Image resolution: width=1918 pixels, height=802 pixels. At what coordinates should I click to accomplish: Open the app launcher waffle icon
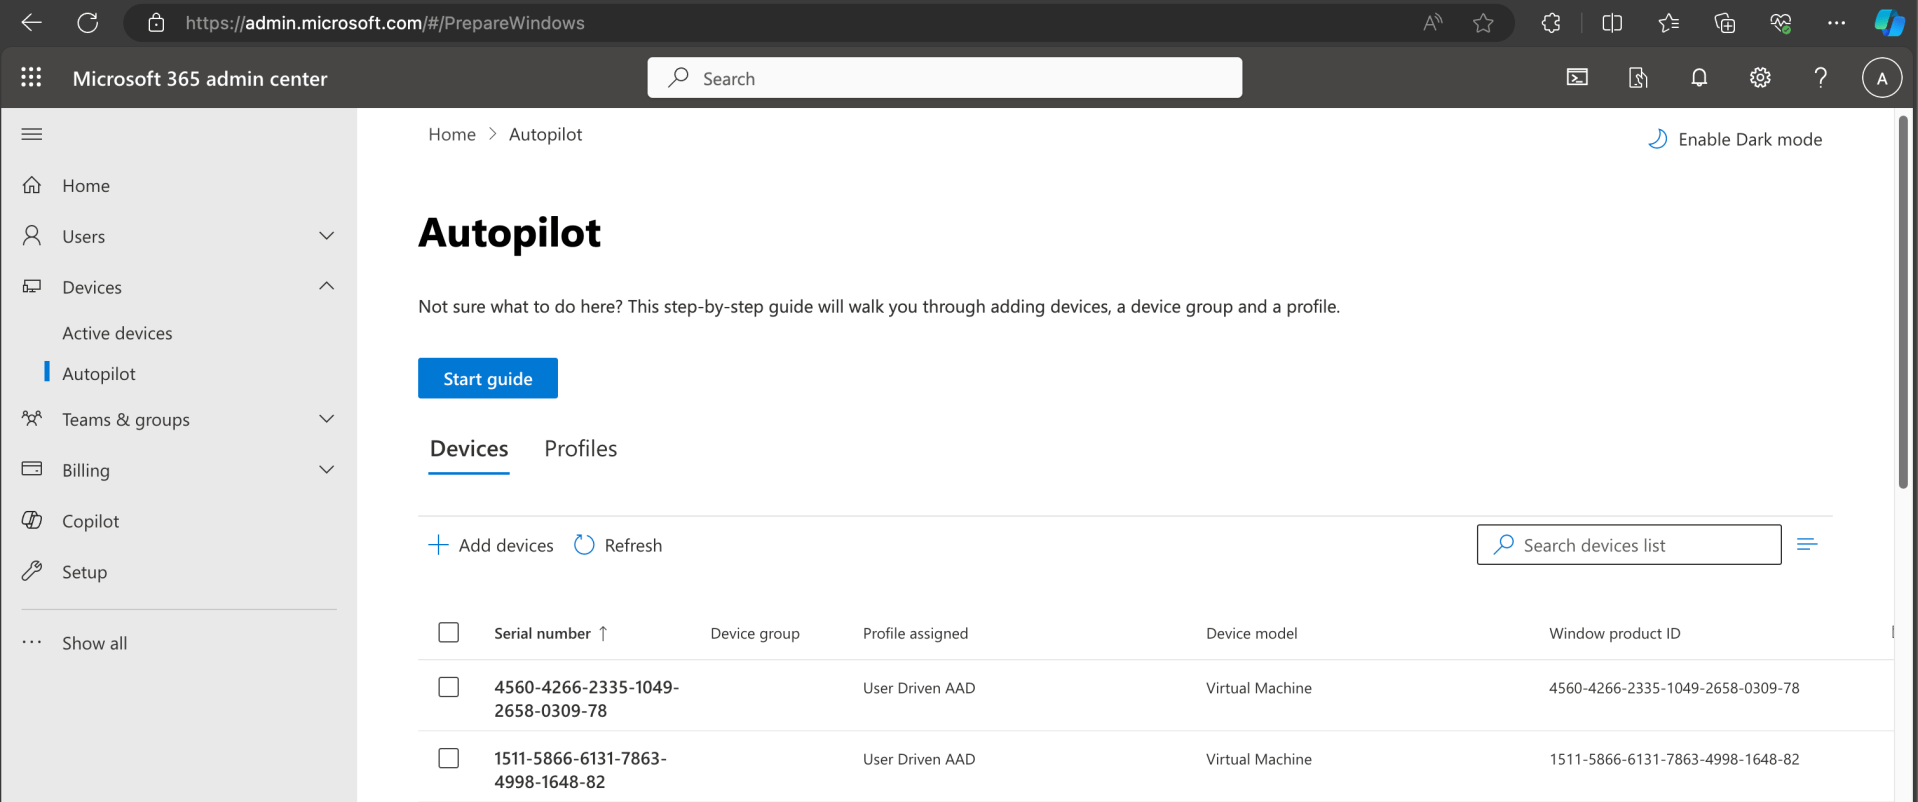coord(31,78)
